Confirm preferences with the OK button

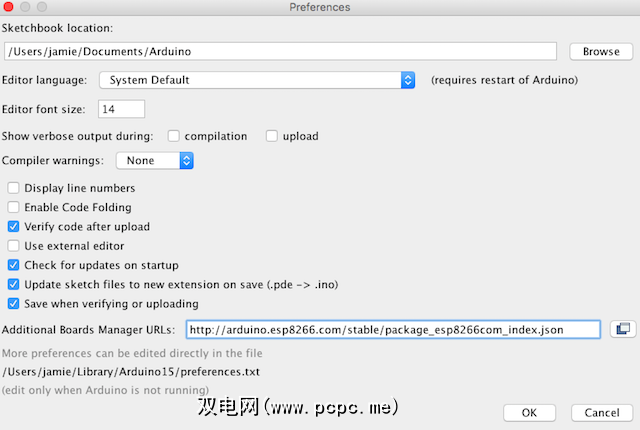(x=529, y=412)
